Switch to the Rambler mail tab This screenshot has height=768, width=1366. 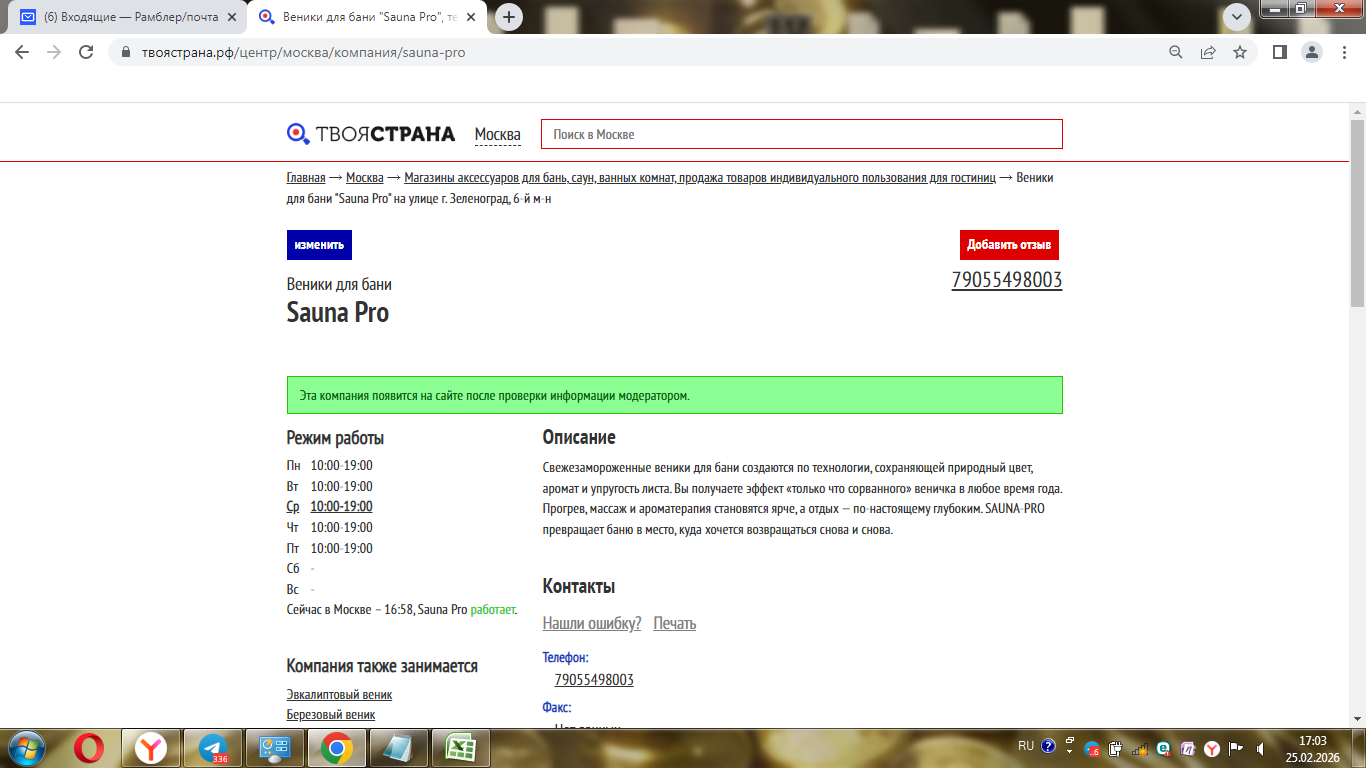click(x=127, y=17)
